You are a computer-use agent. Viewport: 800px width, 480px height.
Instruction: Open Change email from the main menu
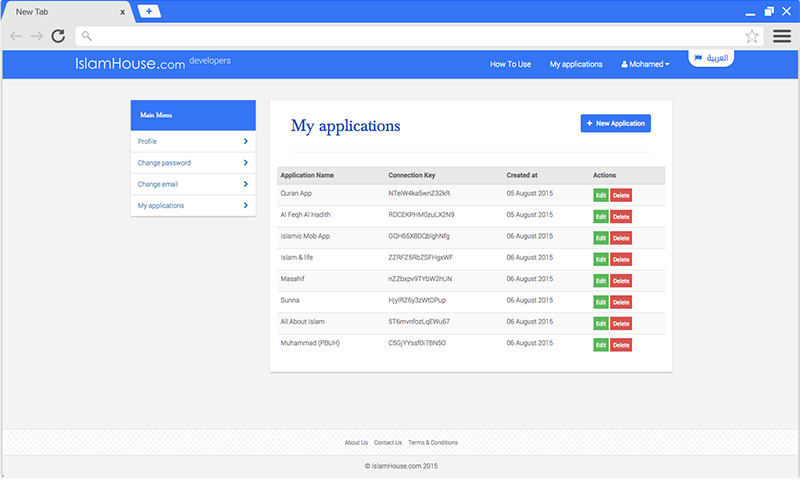(193, 184)
